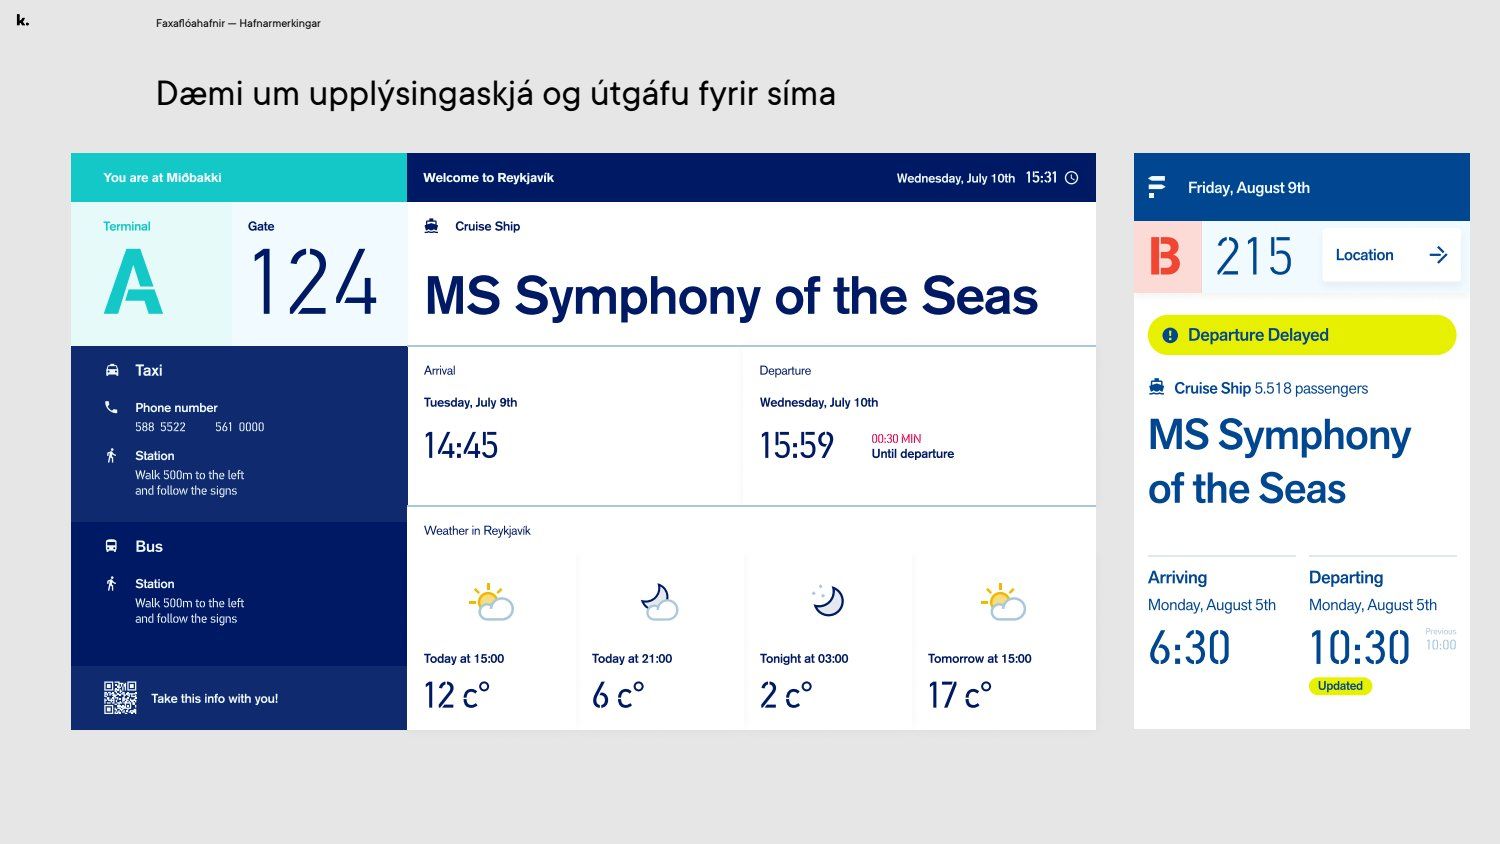Click the red terminal B badge
The height and width of the screenshot is (844, 1500).
pyautogui.click(x=1166, y=256)
